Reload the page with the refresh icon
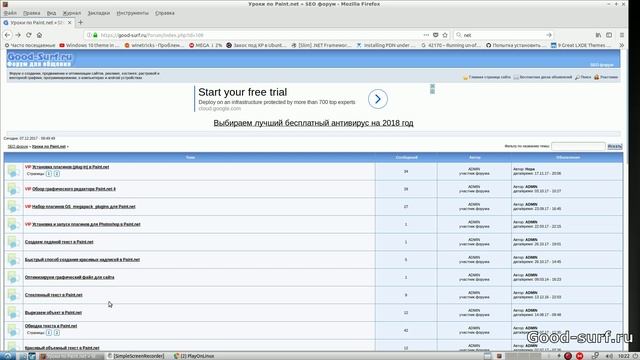Viewport: 640px width, 360px height. pyautogui.click(x=29, y=35)
